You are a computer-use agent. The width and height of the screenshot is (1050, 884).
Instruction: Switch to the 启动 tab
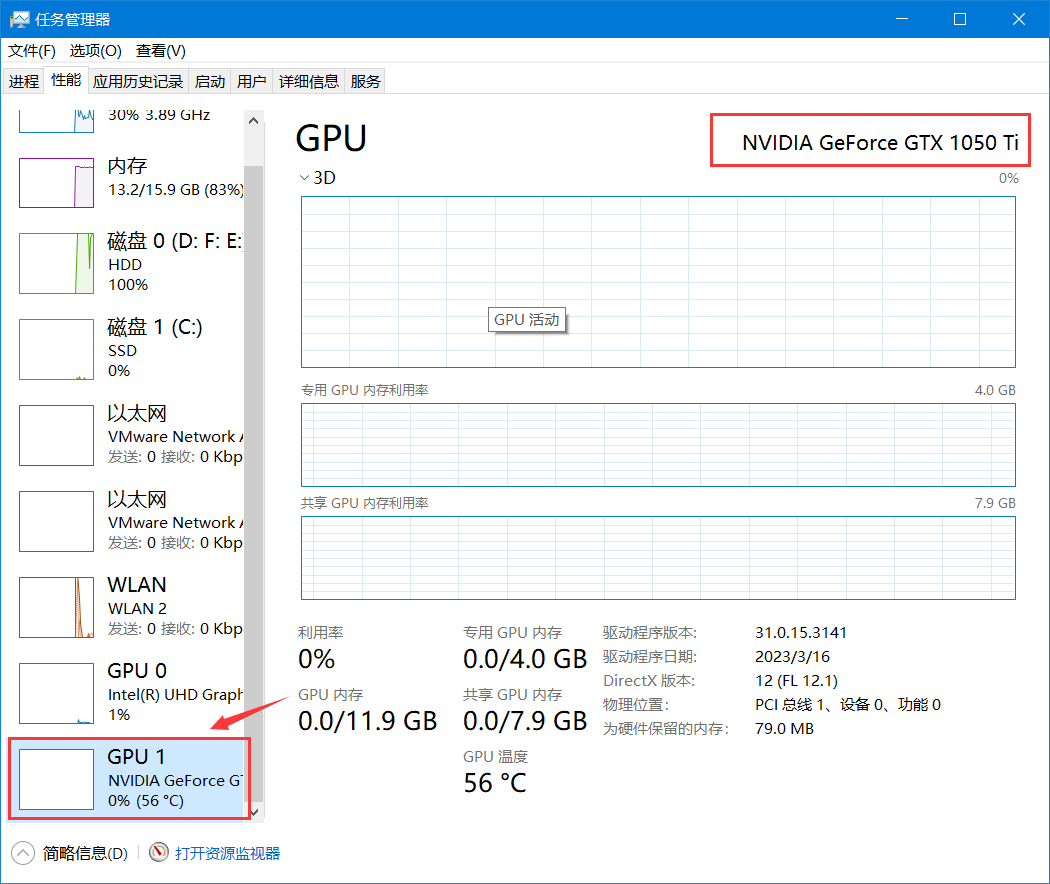click(210, 81)
